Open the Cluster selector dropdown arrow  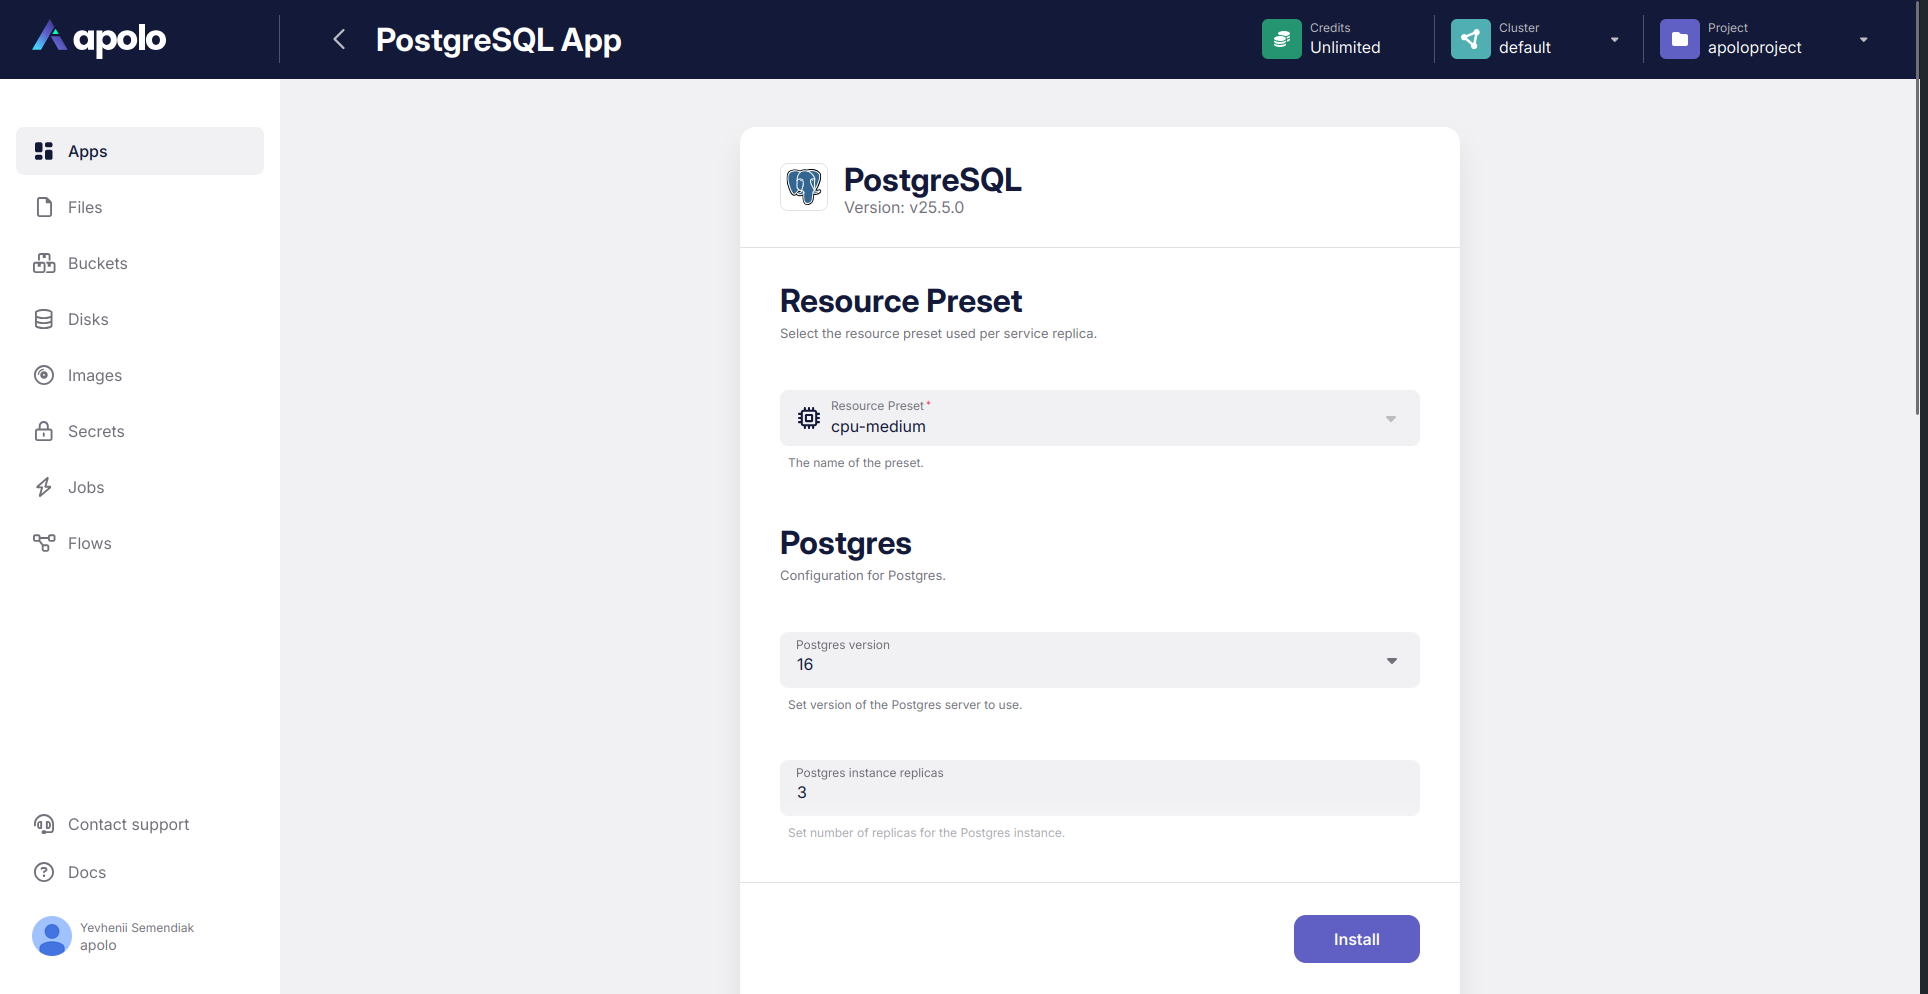coord(1614,40)
